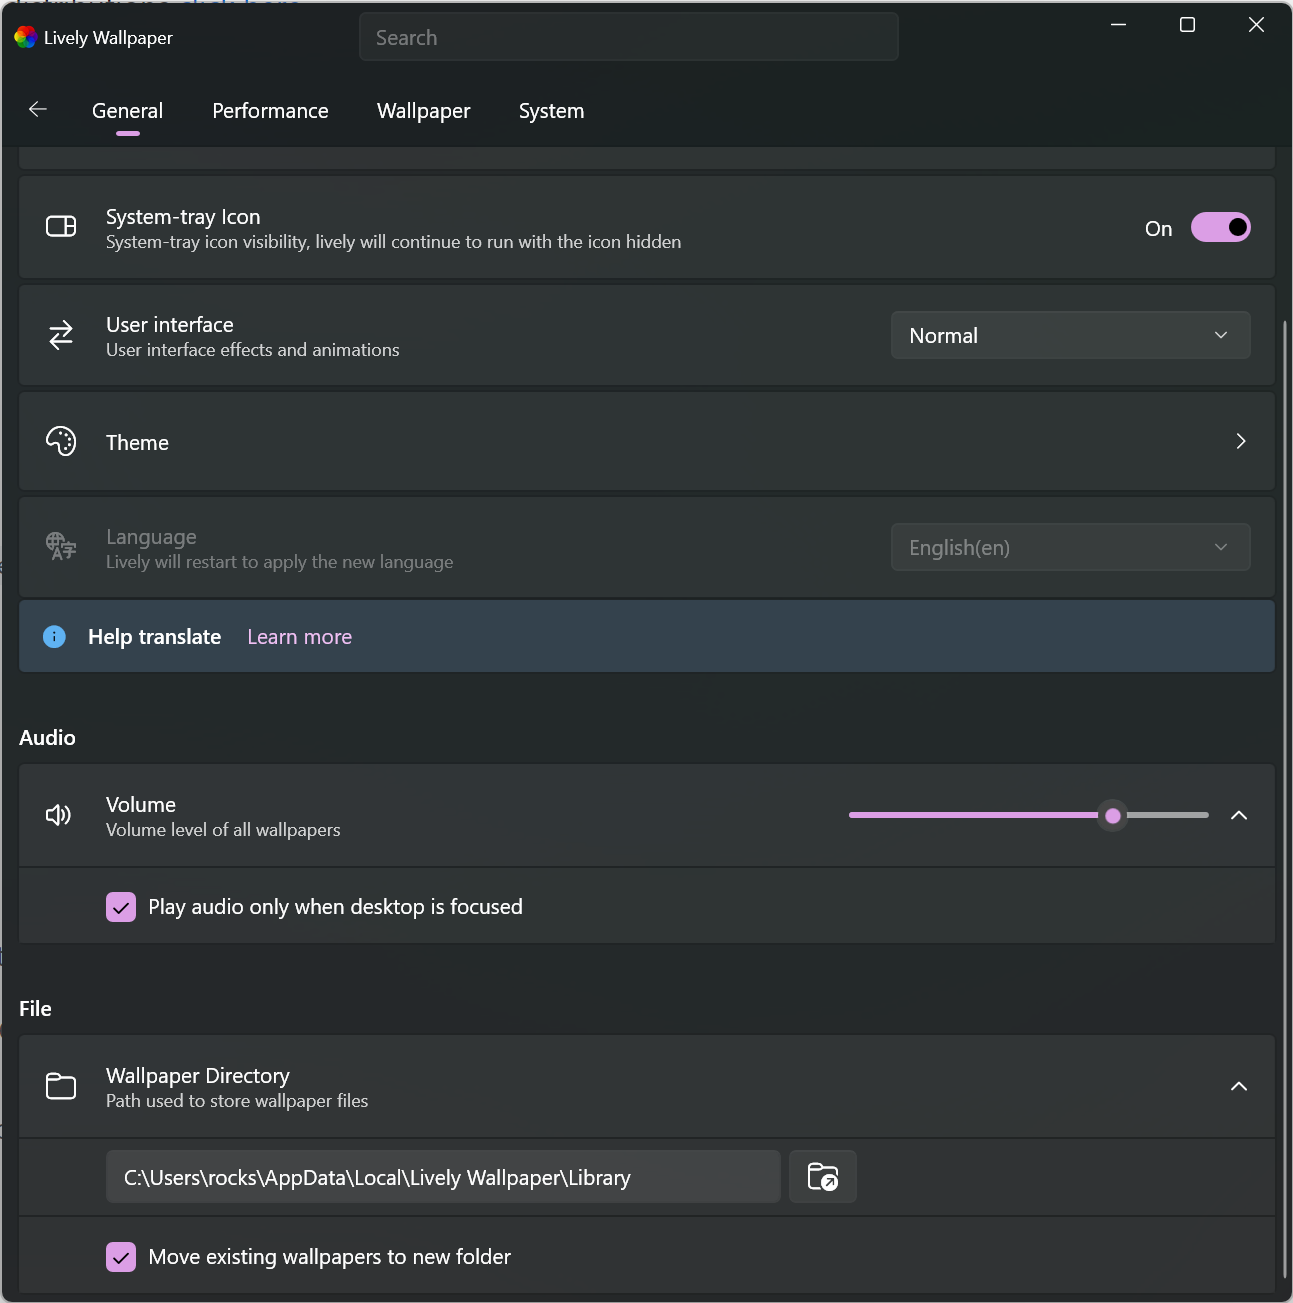1293x1303 pixels.
Task: Disable the System-tray Icon toggle
Action: point(1220,227)
